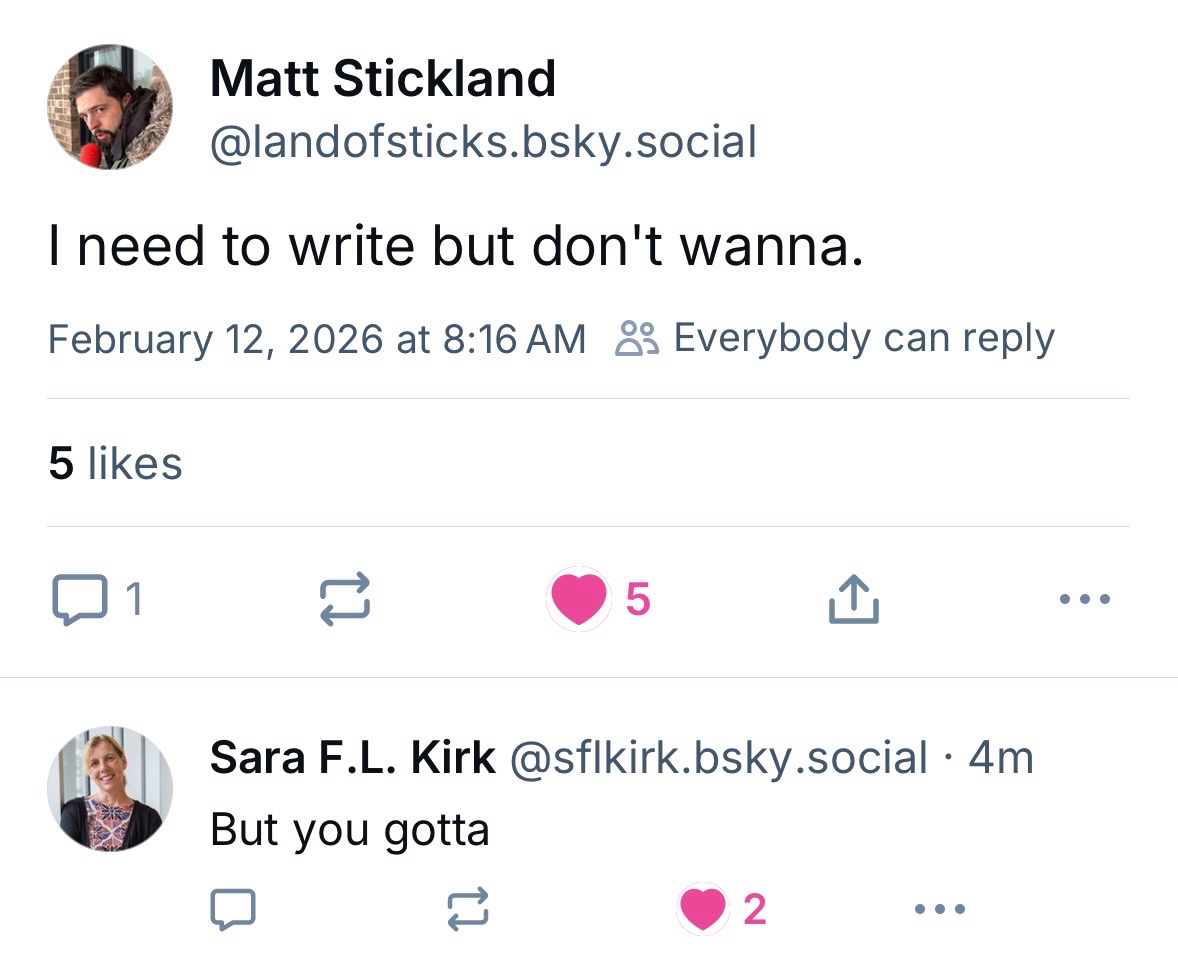The height and width of the screenshot is (961, 1178).
Task: Share Matt Stickland's post
Action: coord(854,600)
